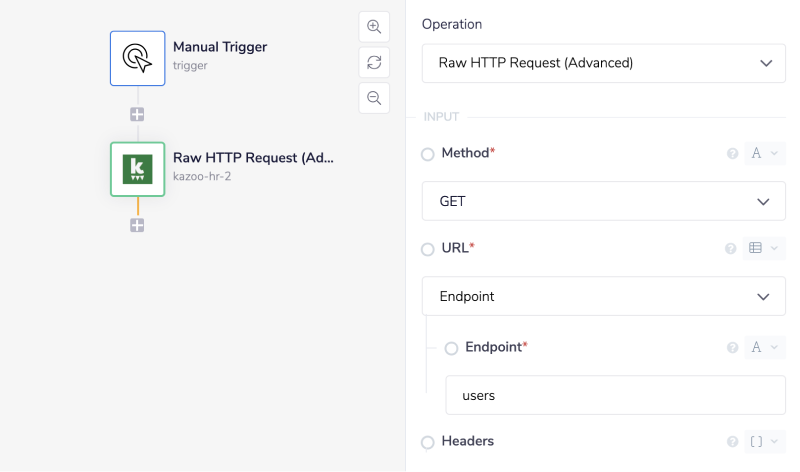Select the Manual Trigger node icon
The image size is (800, 472).
[x=137, y=58]
